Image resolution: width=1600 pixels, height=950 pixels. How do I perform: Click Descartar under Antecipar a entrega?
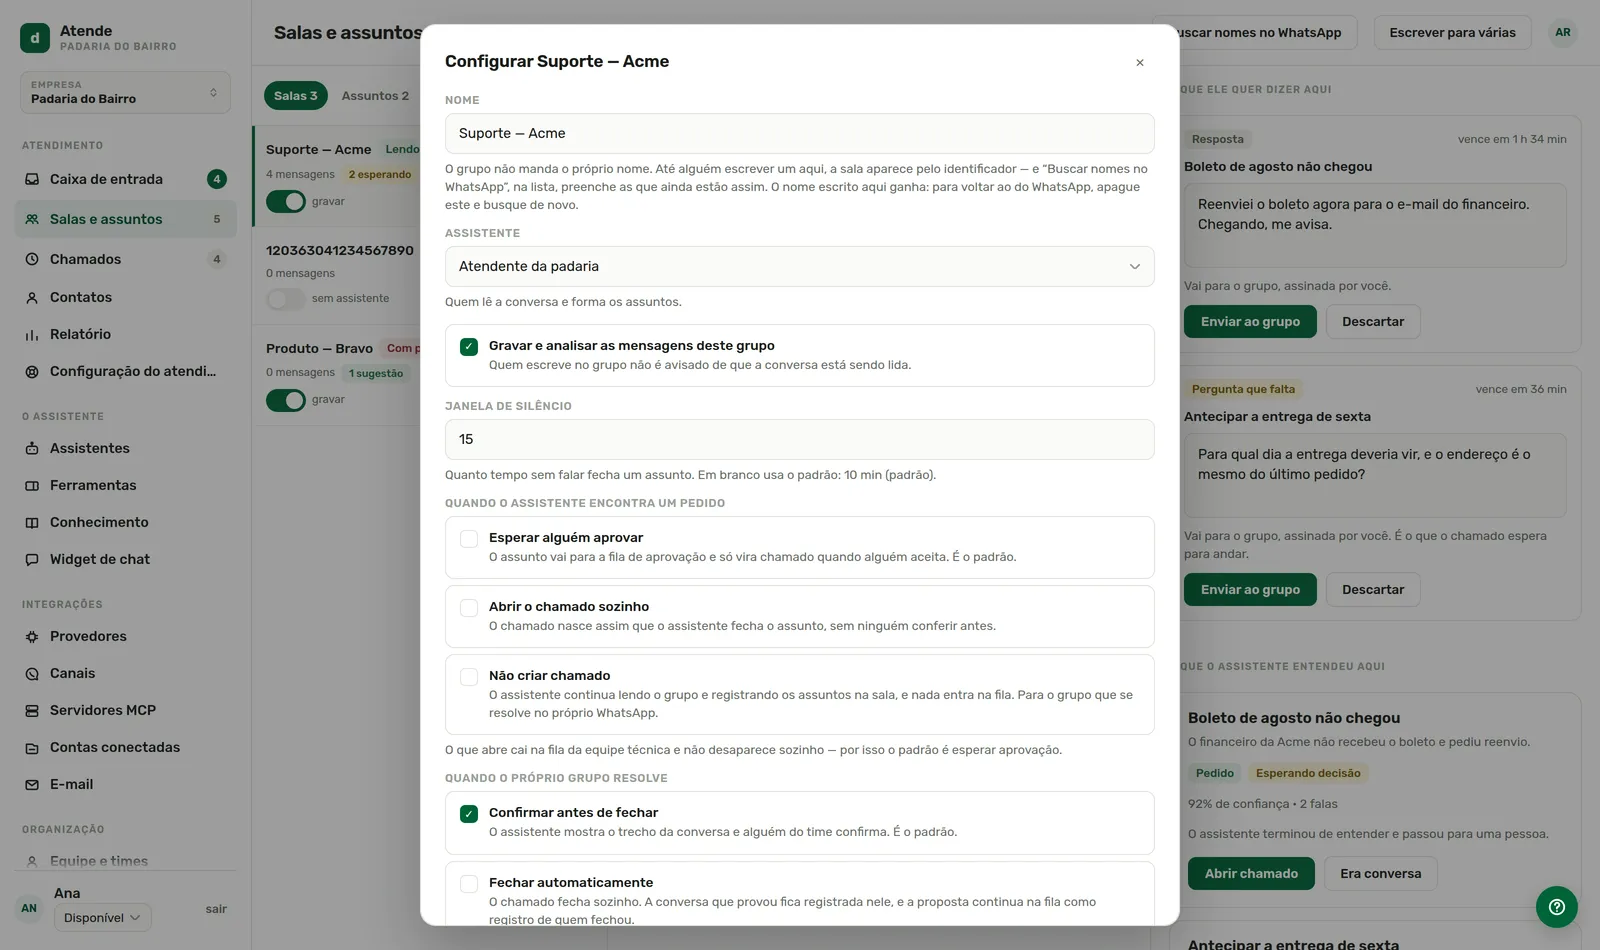[1373, 589]
